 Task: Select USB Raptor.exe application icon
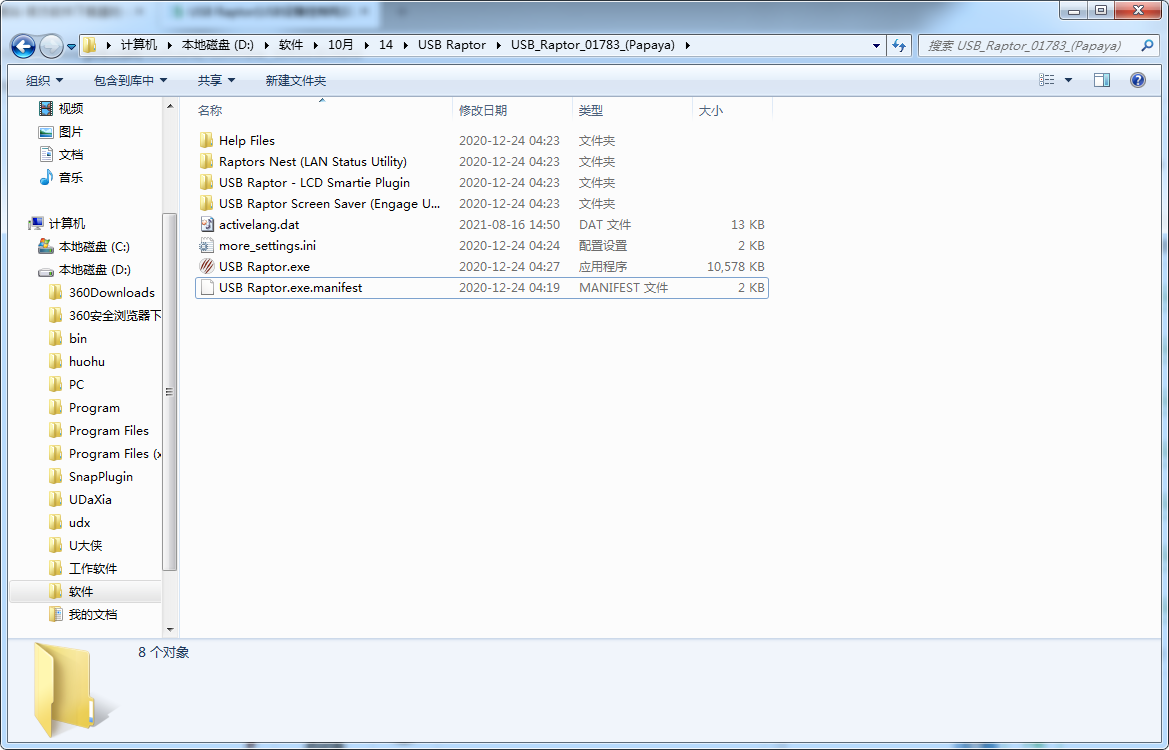pyautogui.click(x=207, y=266)
